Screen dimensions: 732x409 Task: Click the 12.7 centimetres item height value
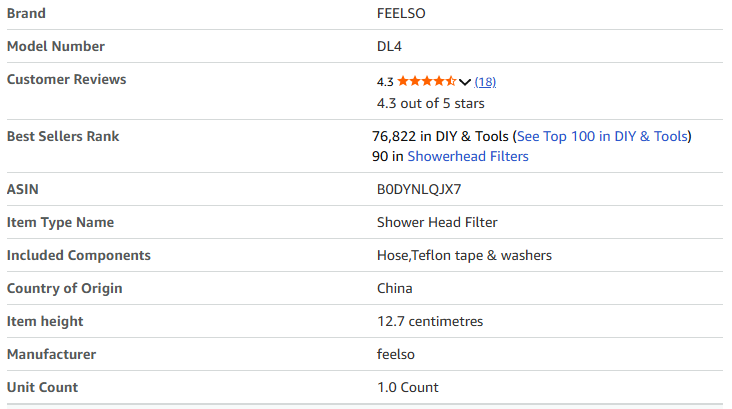430,321
